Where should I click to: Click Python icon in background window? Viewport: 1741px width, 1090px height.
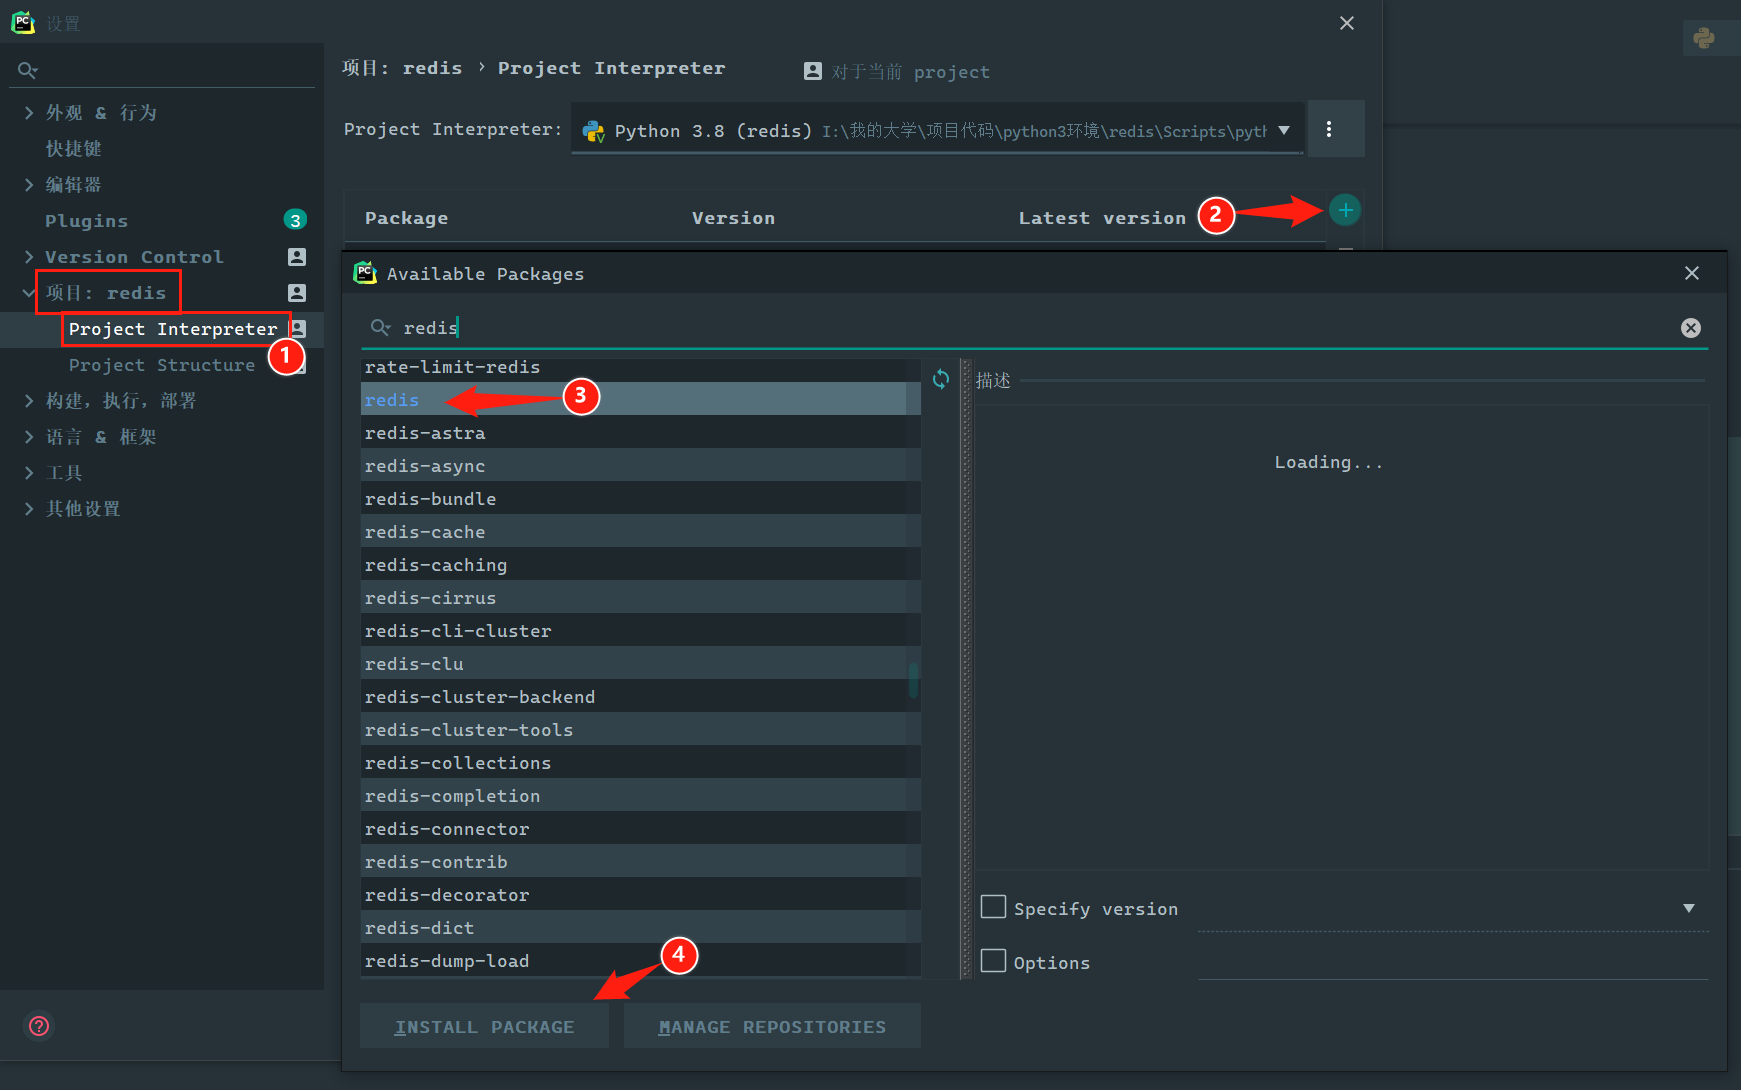(1704, 38)
